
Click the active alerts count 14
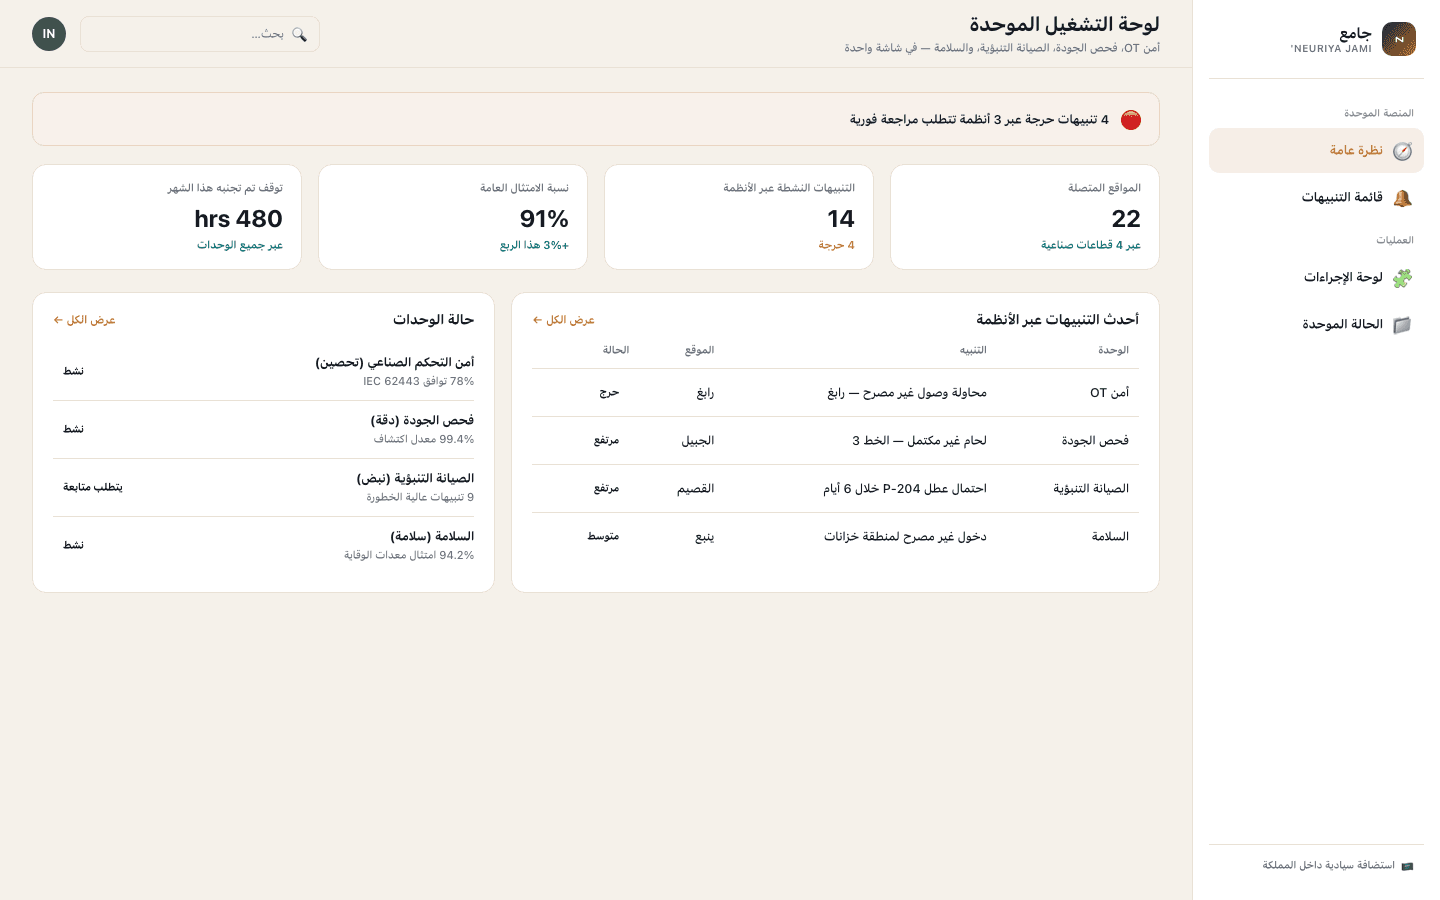coord(841,219)
